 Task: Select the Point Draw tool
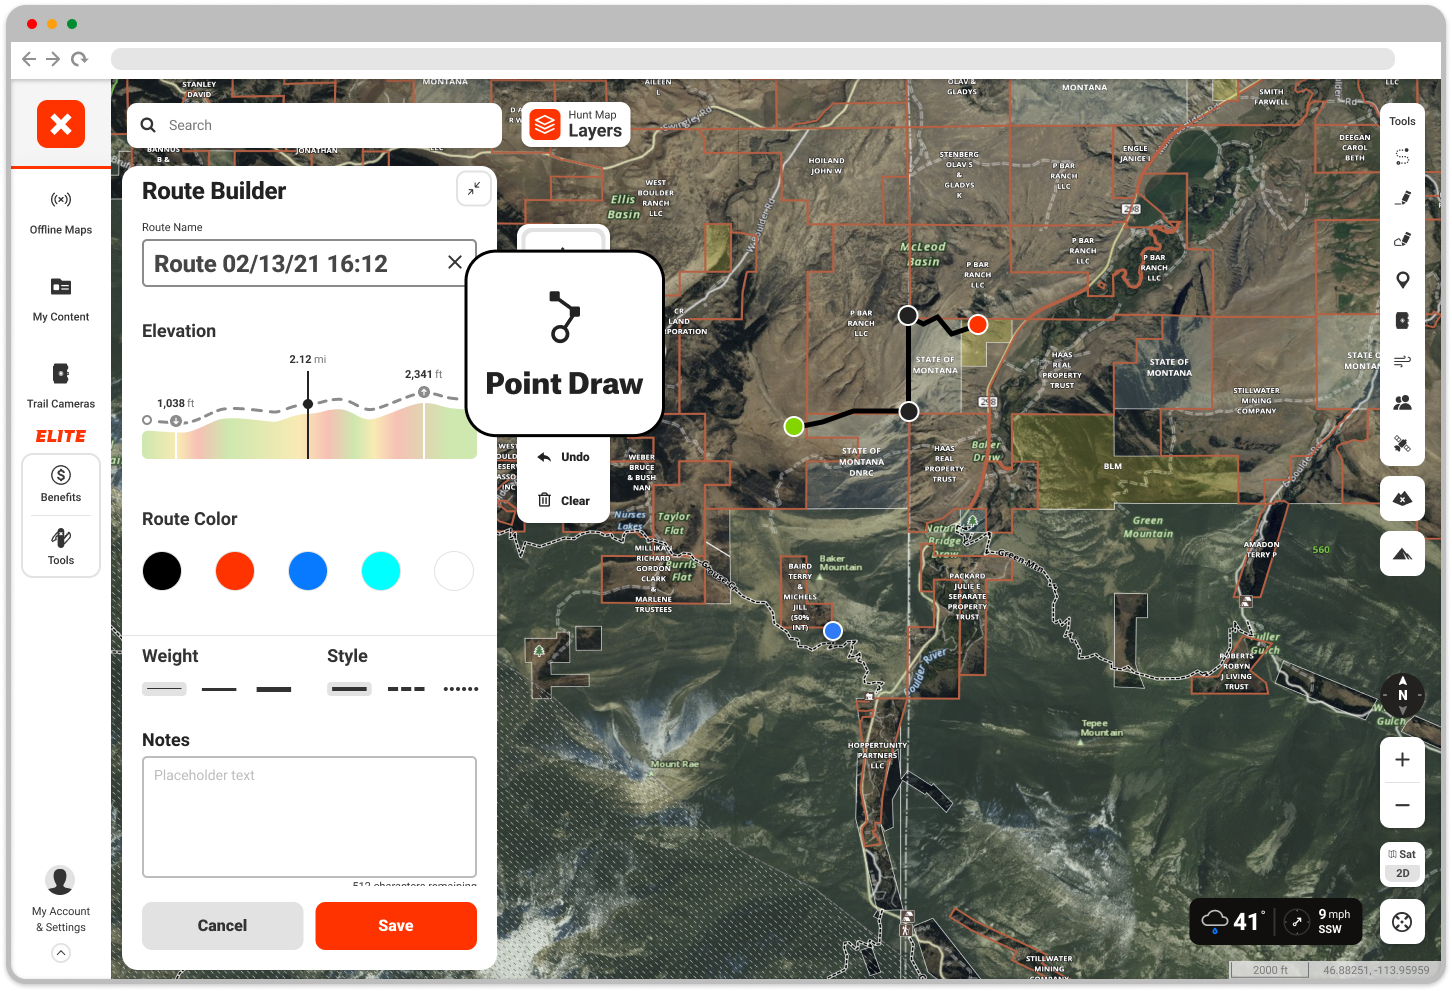click(x=564, y=343)
